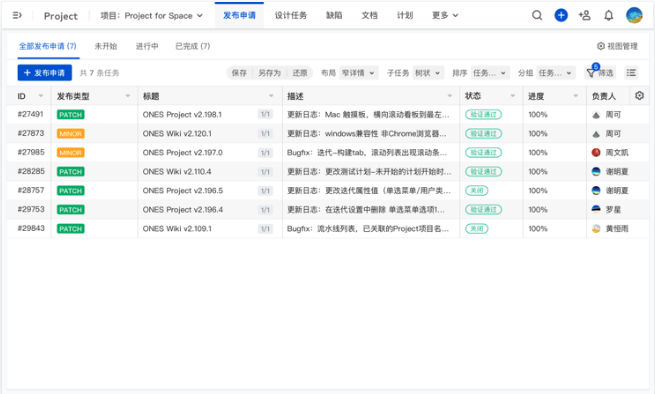The width and height of the screenshot is (655, 394).
Task: Click 谢明夏 avatar in row #28285
Action: (596, 172)
